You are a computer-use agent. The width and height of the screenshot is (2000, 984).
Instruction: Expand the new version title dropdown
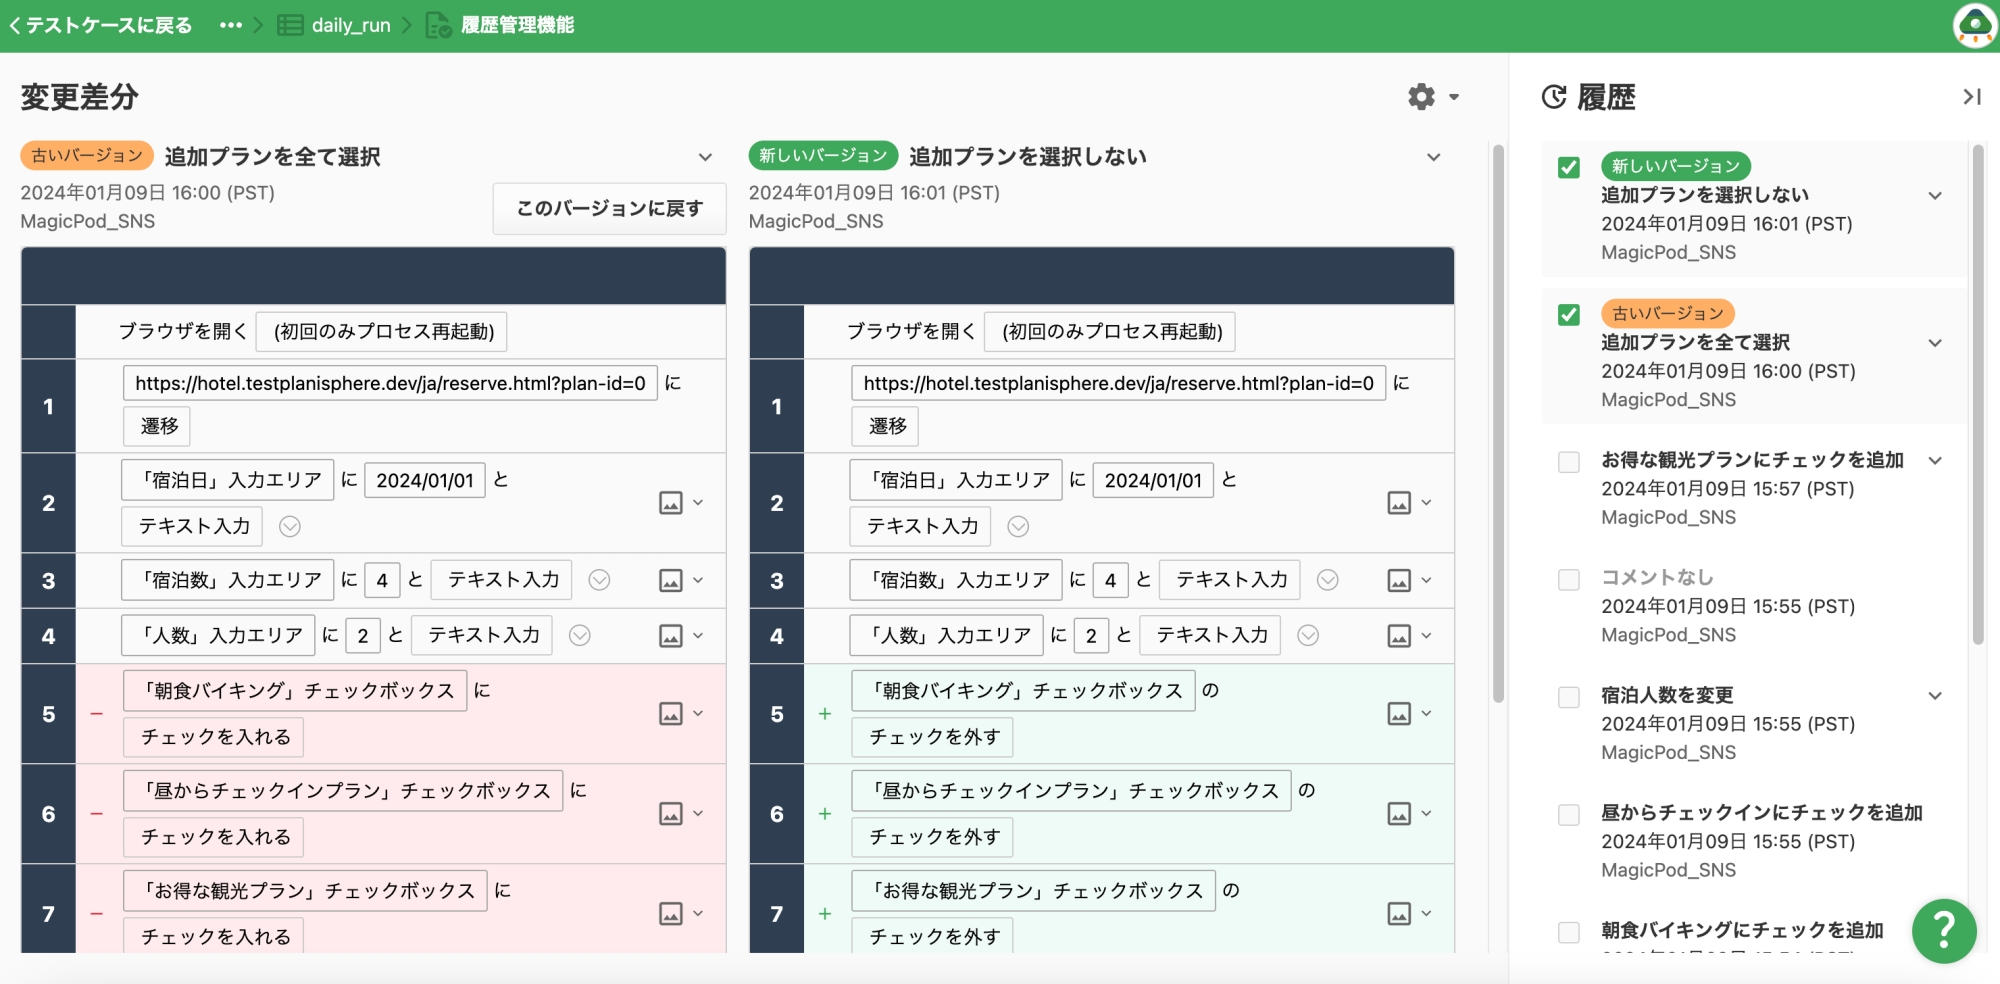tap(1433, 157)
